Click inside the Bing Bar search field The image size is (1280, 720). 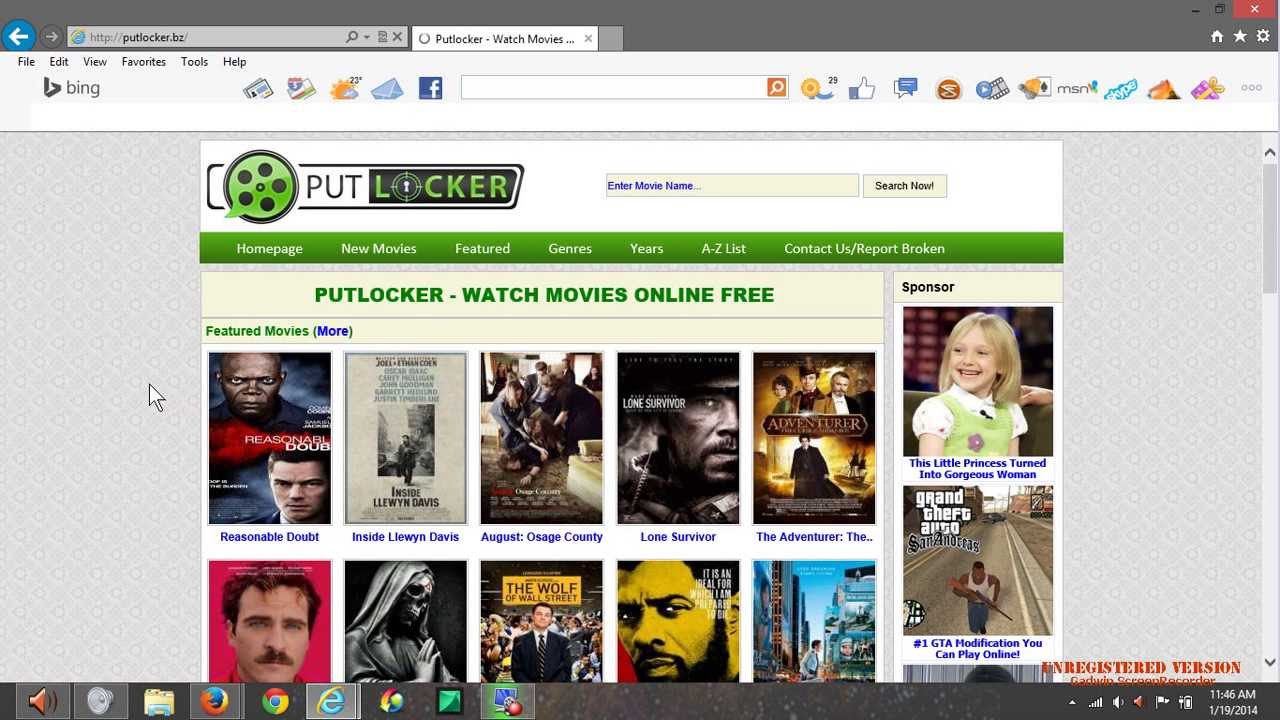(613, 88)
